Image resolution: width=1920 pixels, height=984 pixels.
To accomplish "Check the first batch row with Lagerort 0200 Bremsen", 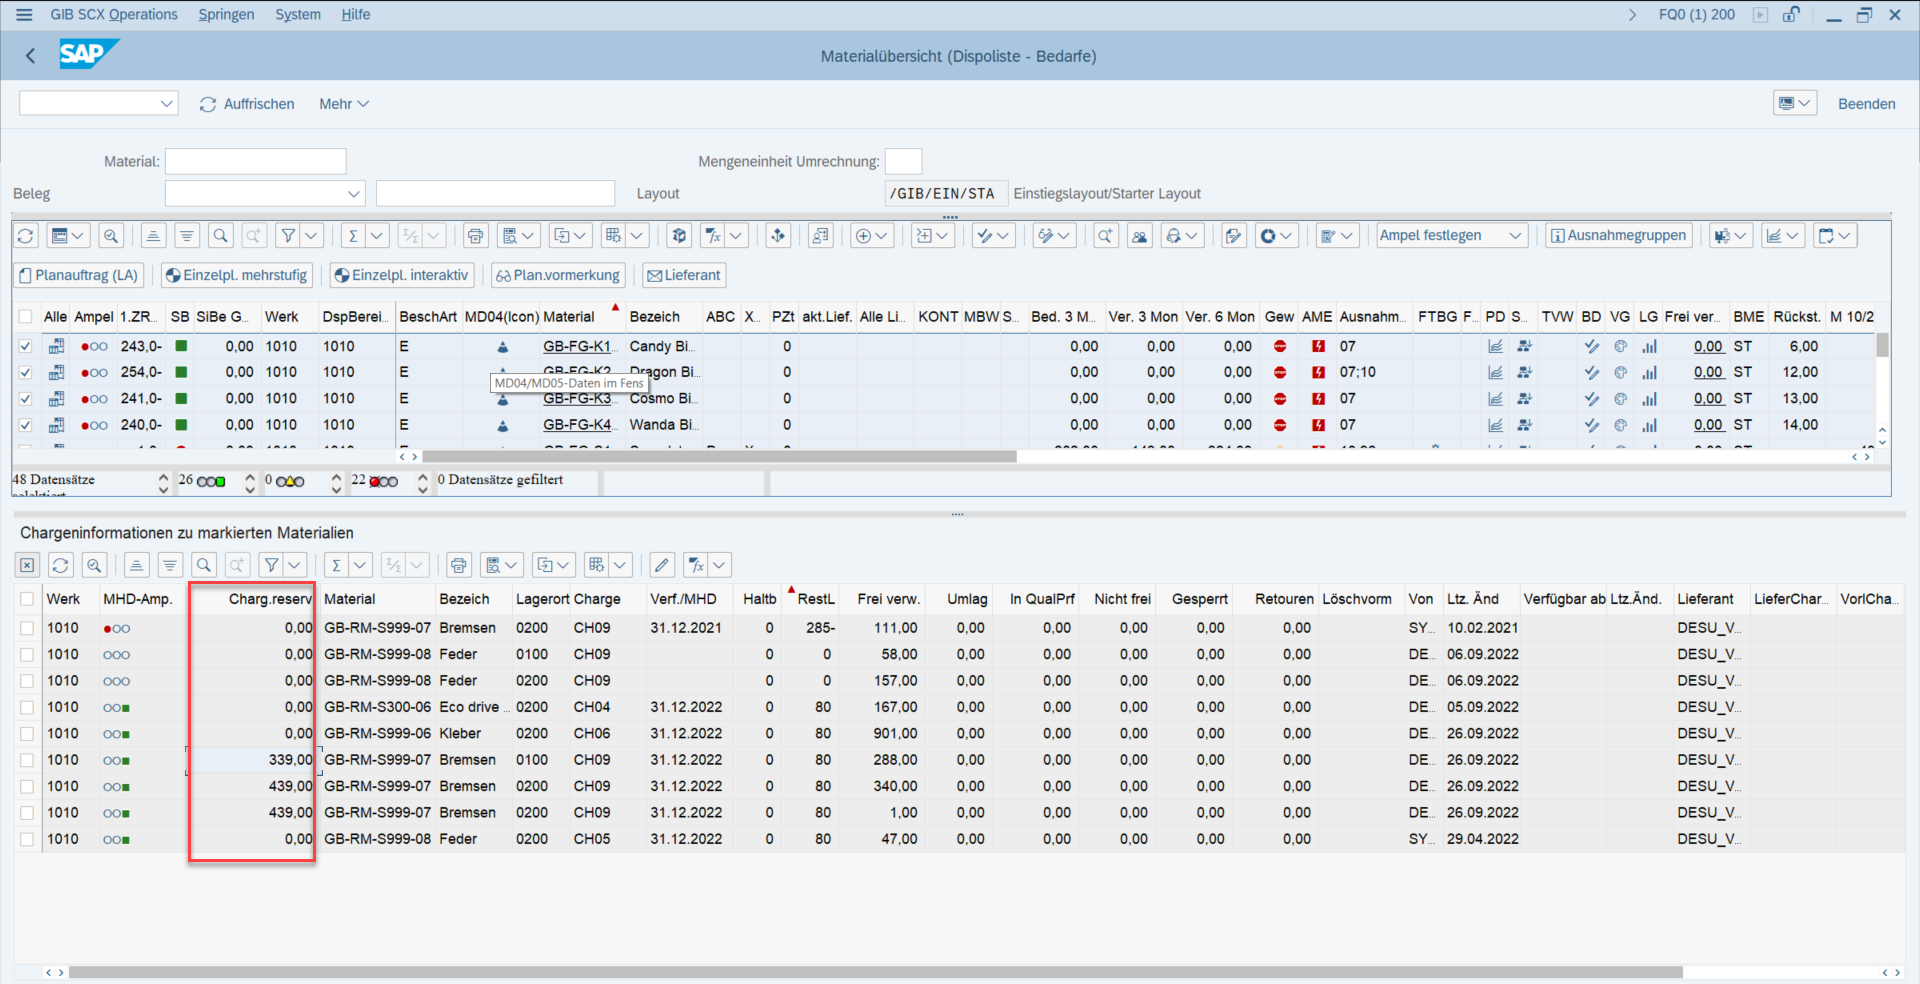I will pyautogui.click(x=27, y=628).
